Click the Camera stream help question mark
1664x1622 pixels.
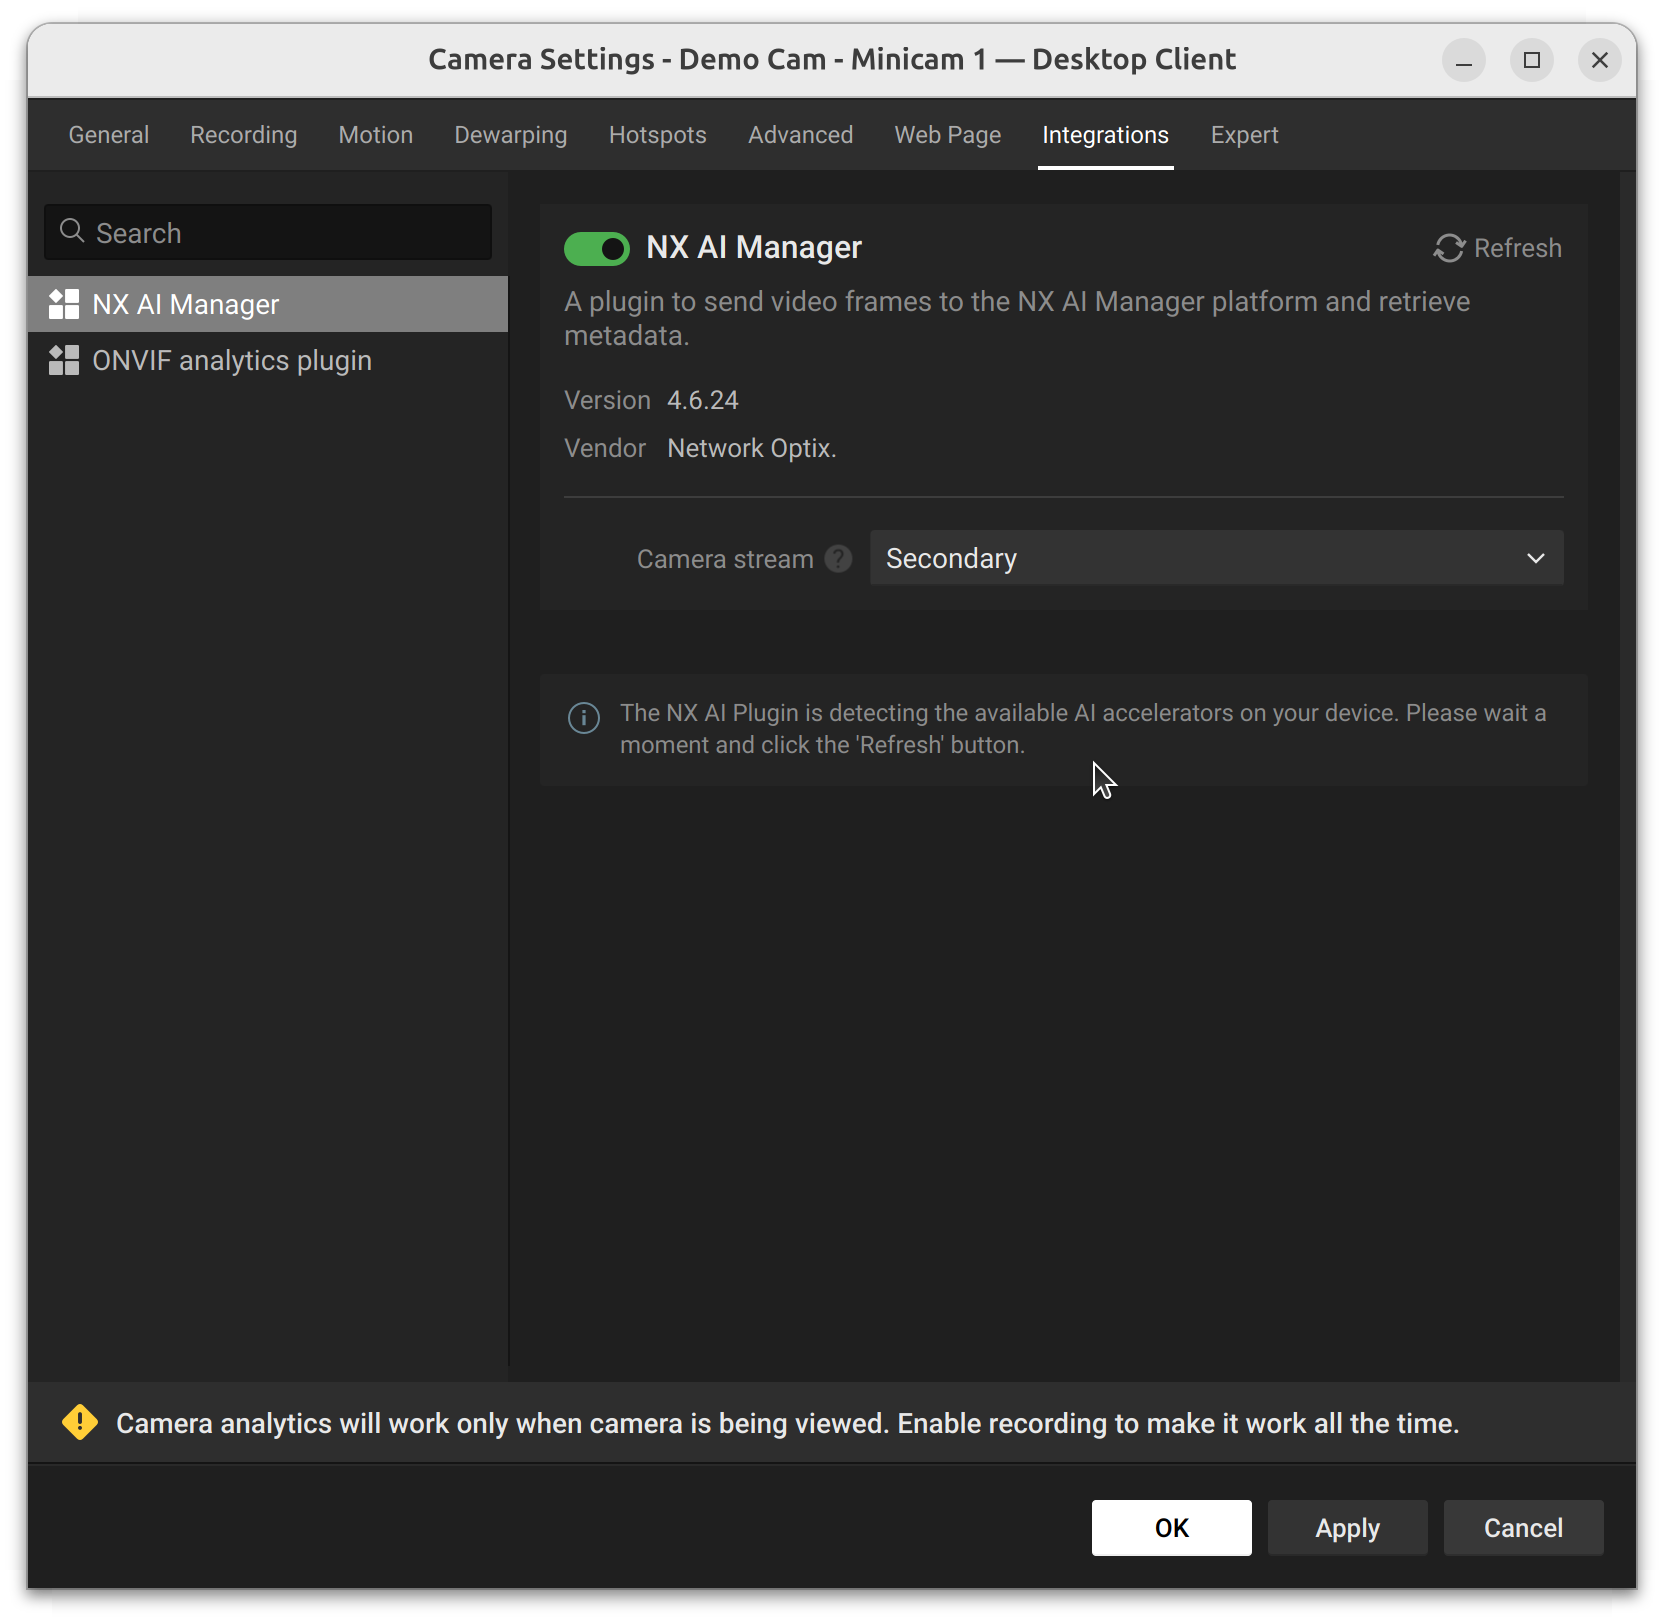pos(838,559)
